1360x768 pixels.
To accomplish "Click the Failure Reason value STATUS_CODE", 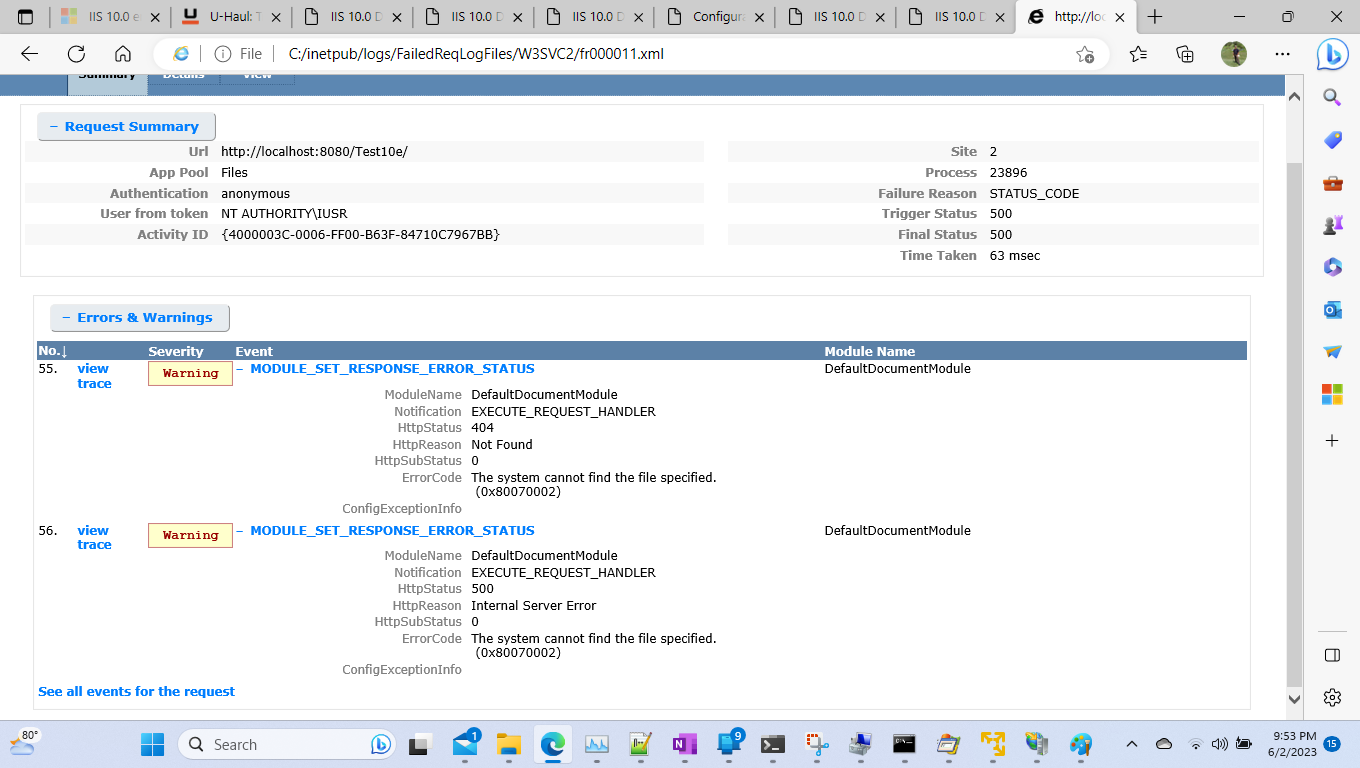I will pyautogui.click(x=1034, y=194).
